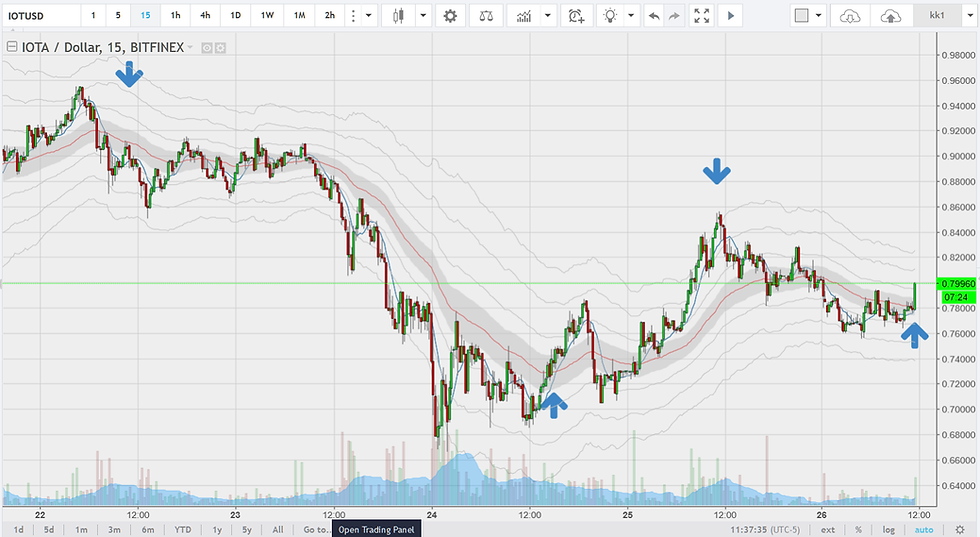980x537 pixels.
Task: Switch to 2h interval
Action: (x=330, y=16)
